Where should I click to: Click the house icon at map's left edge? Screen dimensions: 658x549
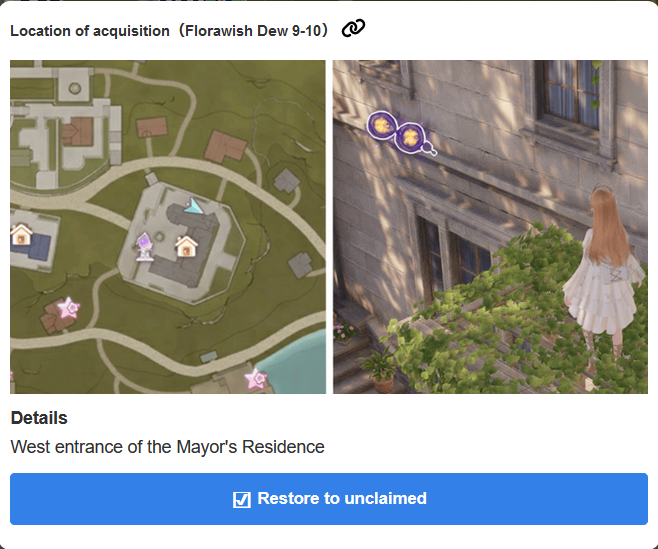tap(22, 235)
